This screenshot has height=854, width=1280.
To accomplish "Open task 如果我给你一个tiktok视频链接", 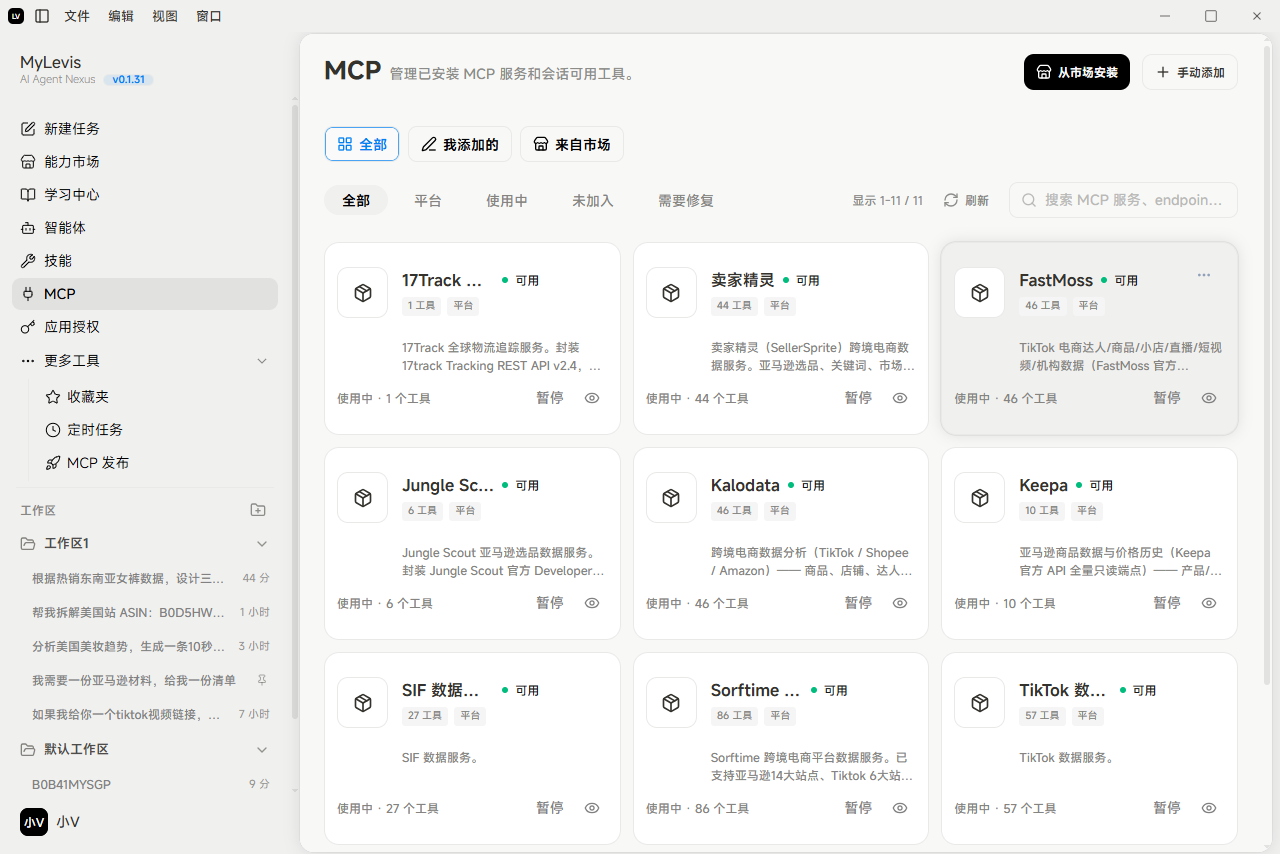I will point(145,714).
